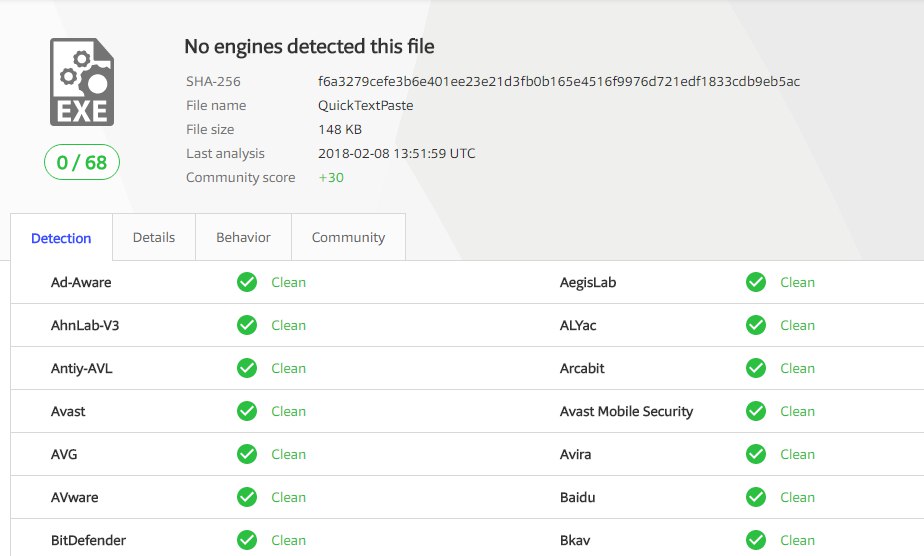Click the community score +30
This screenshot has height=556, width=924.
(331, 178)
